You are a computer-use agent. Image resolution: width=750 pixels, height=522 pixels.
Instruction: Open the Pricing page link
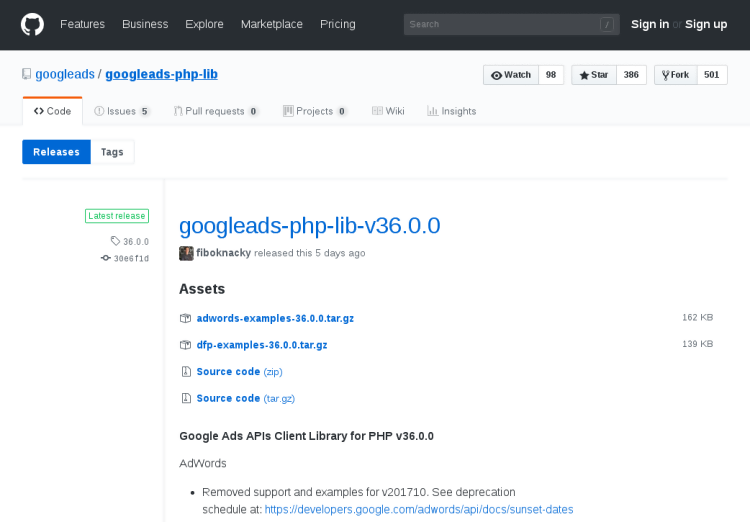(338, 24)
